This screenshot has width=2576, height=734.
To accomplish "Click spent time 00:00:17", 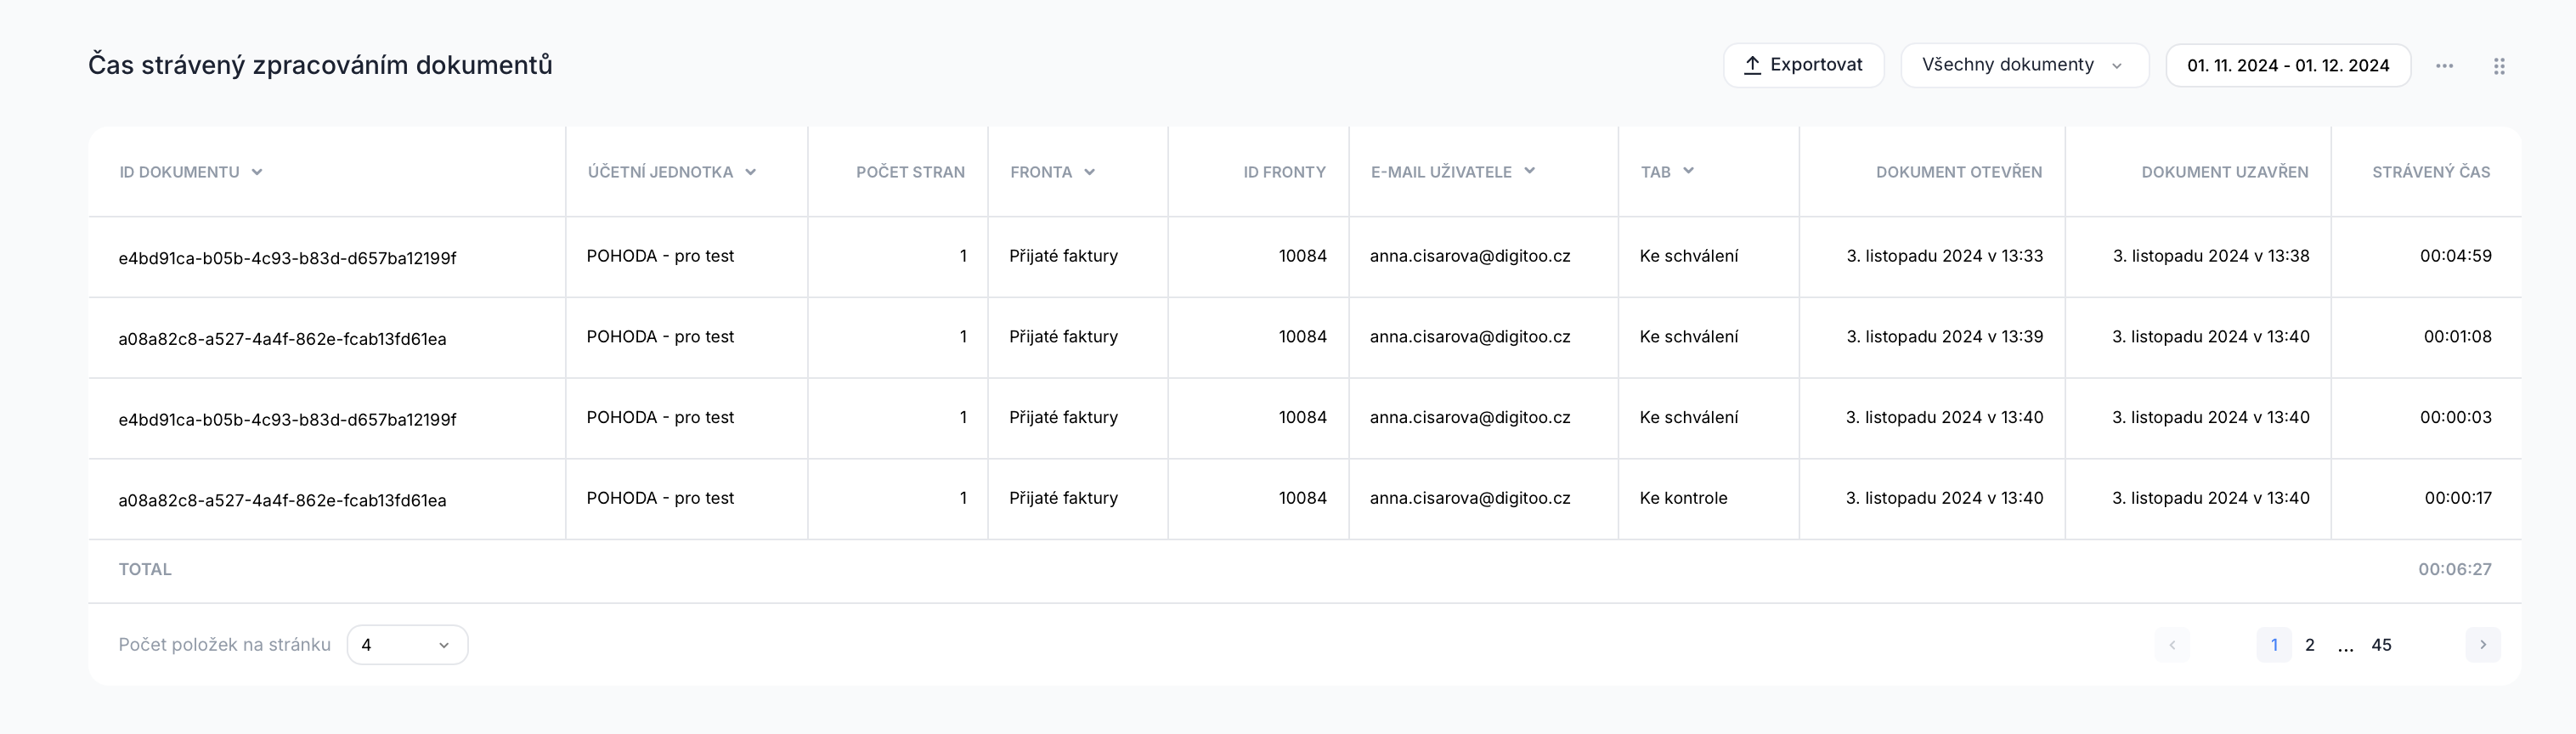I will click(2458, 498).
